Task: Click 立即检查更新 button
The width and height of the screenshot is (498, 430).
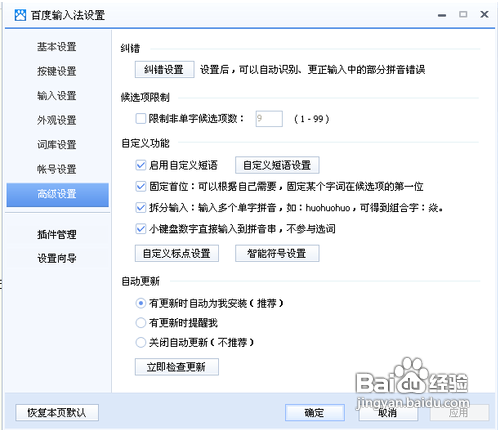Action: coord(177,367)
